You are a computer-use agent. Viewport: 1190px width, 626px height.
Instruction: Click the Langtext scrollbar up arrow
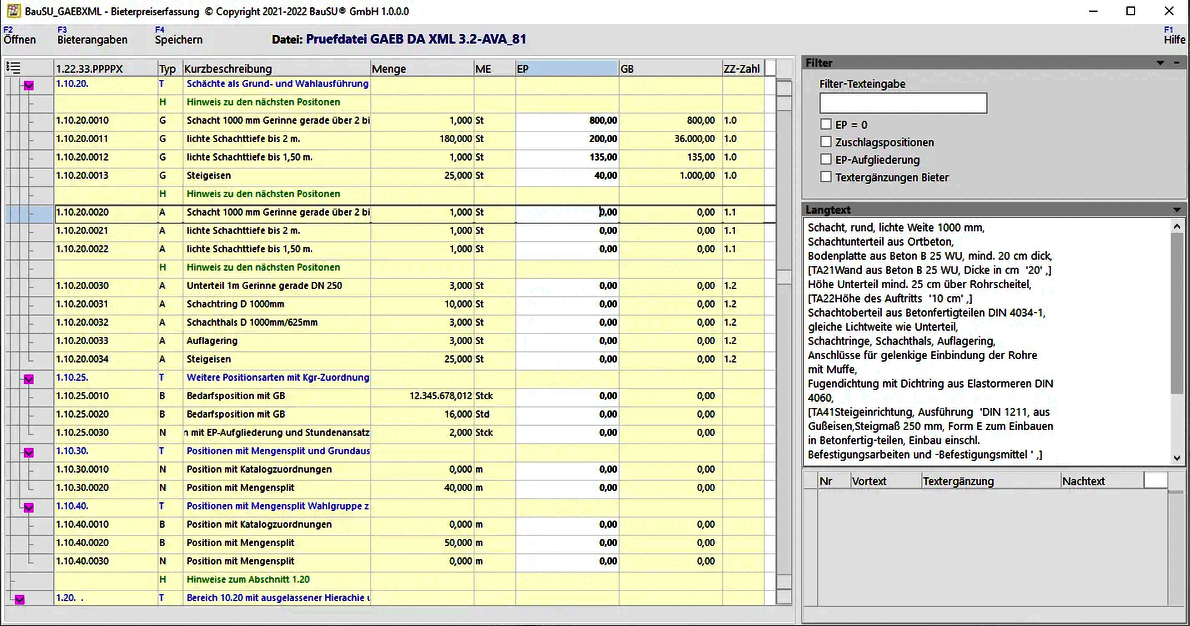1177,226
